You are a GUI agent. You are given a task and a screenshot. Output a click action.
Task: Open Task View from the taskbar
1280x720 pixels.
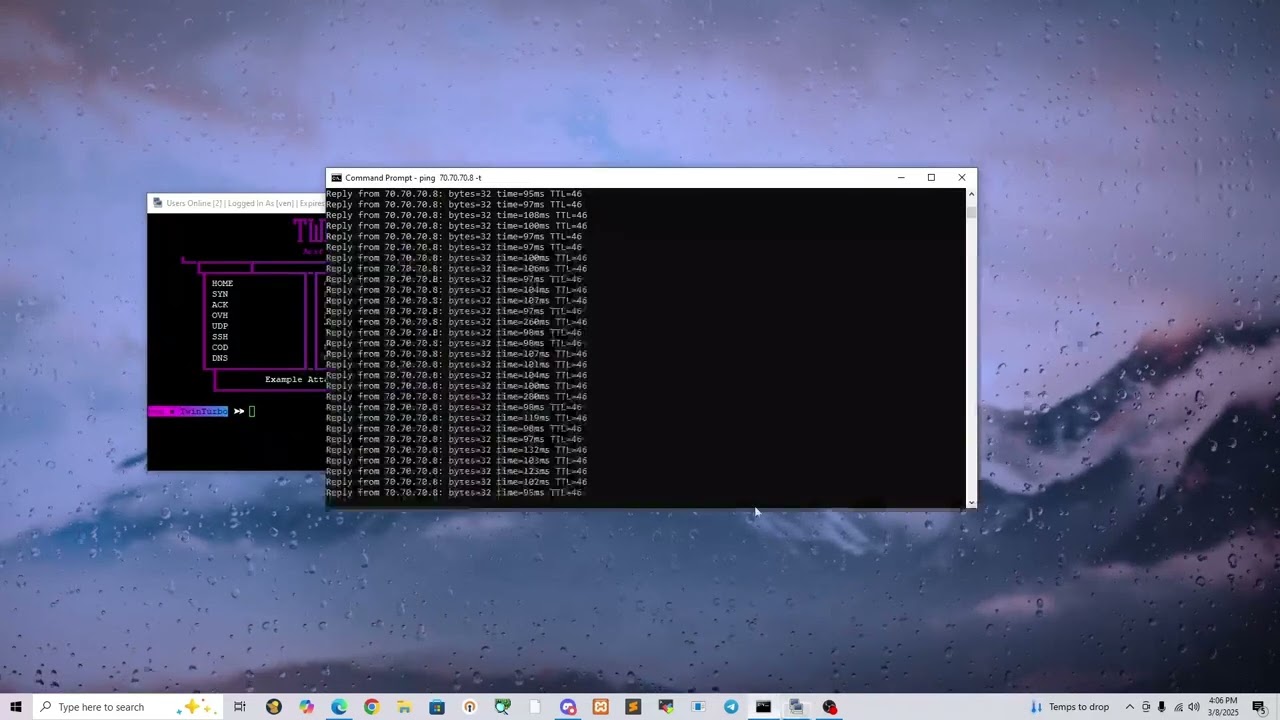pyautogui.click(x=240, y=707)
